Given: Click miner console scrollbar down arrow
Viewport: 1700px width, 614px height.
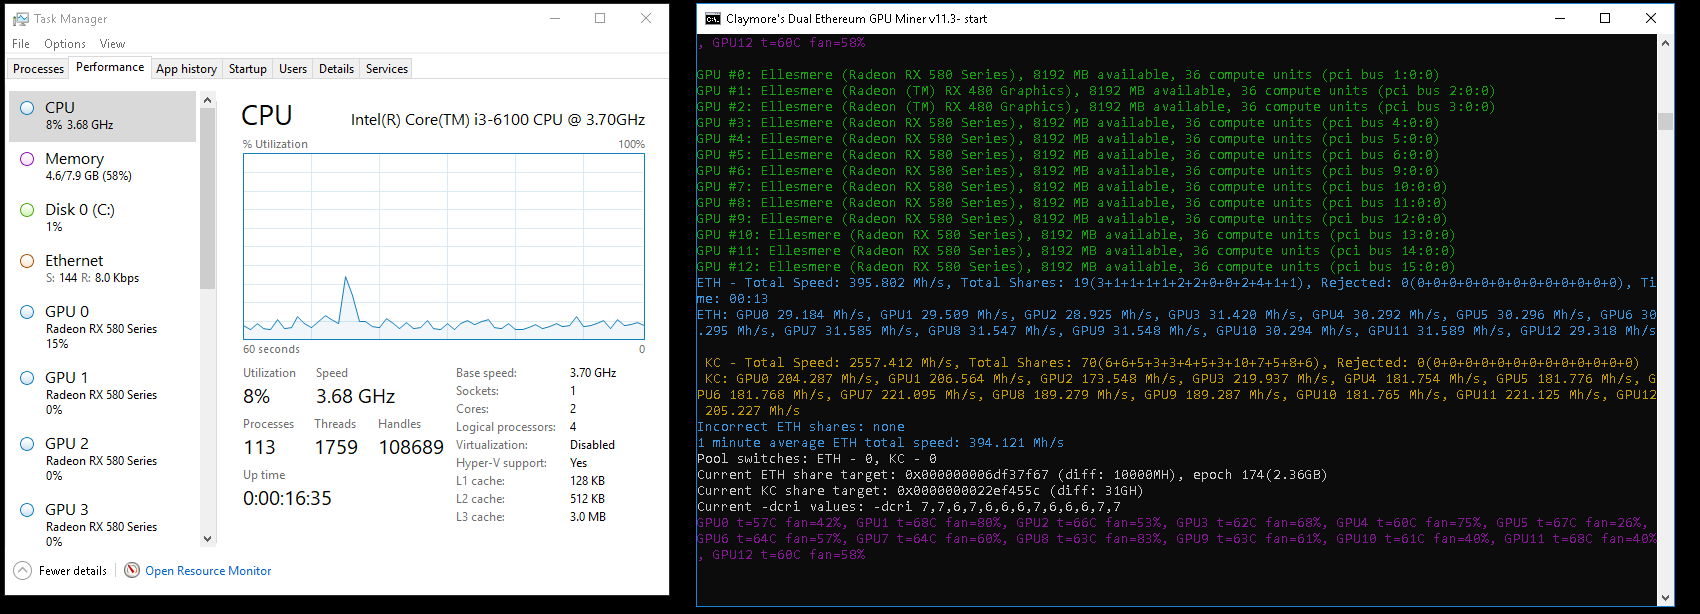Looking at the screenshot, I should pos(1665,598).
